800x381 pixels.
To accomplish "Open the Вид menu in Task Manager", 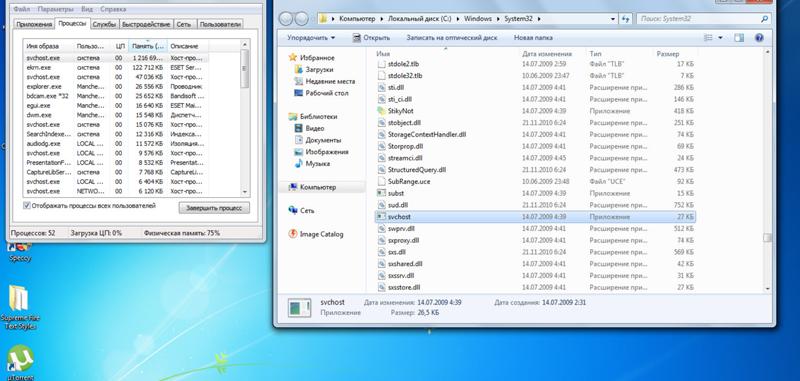I will tap(87, 9).
